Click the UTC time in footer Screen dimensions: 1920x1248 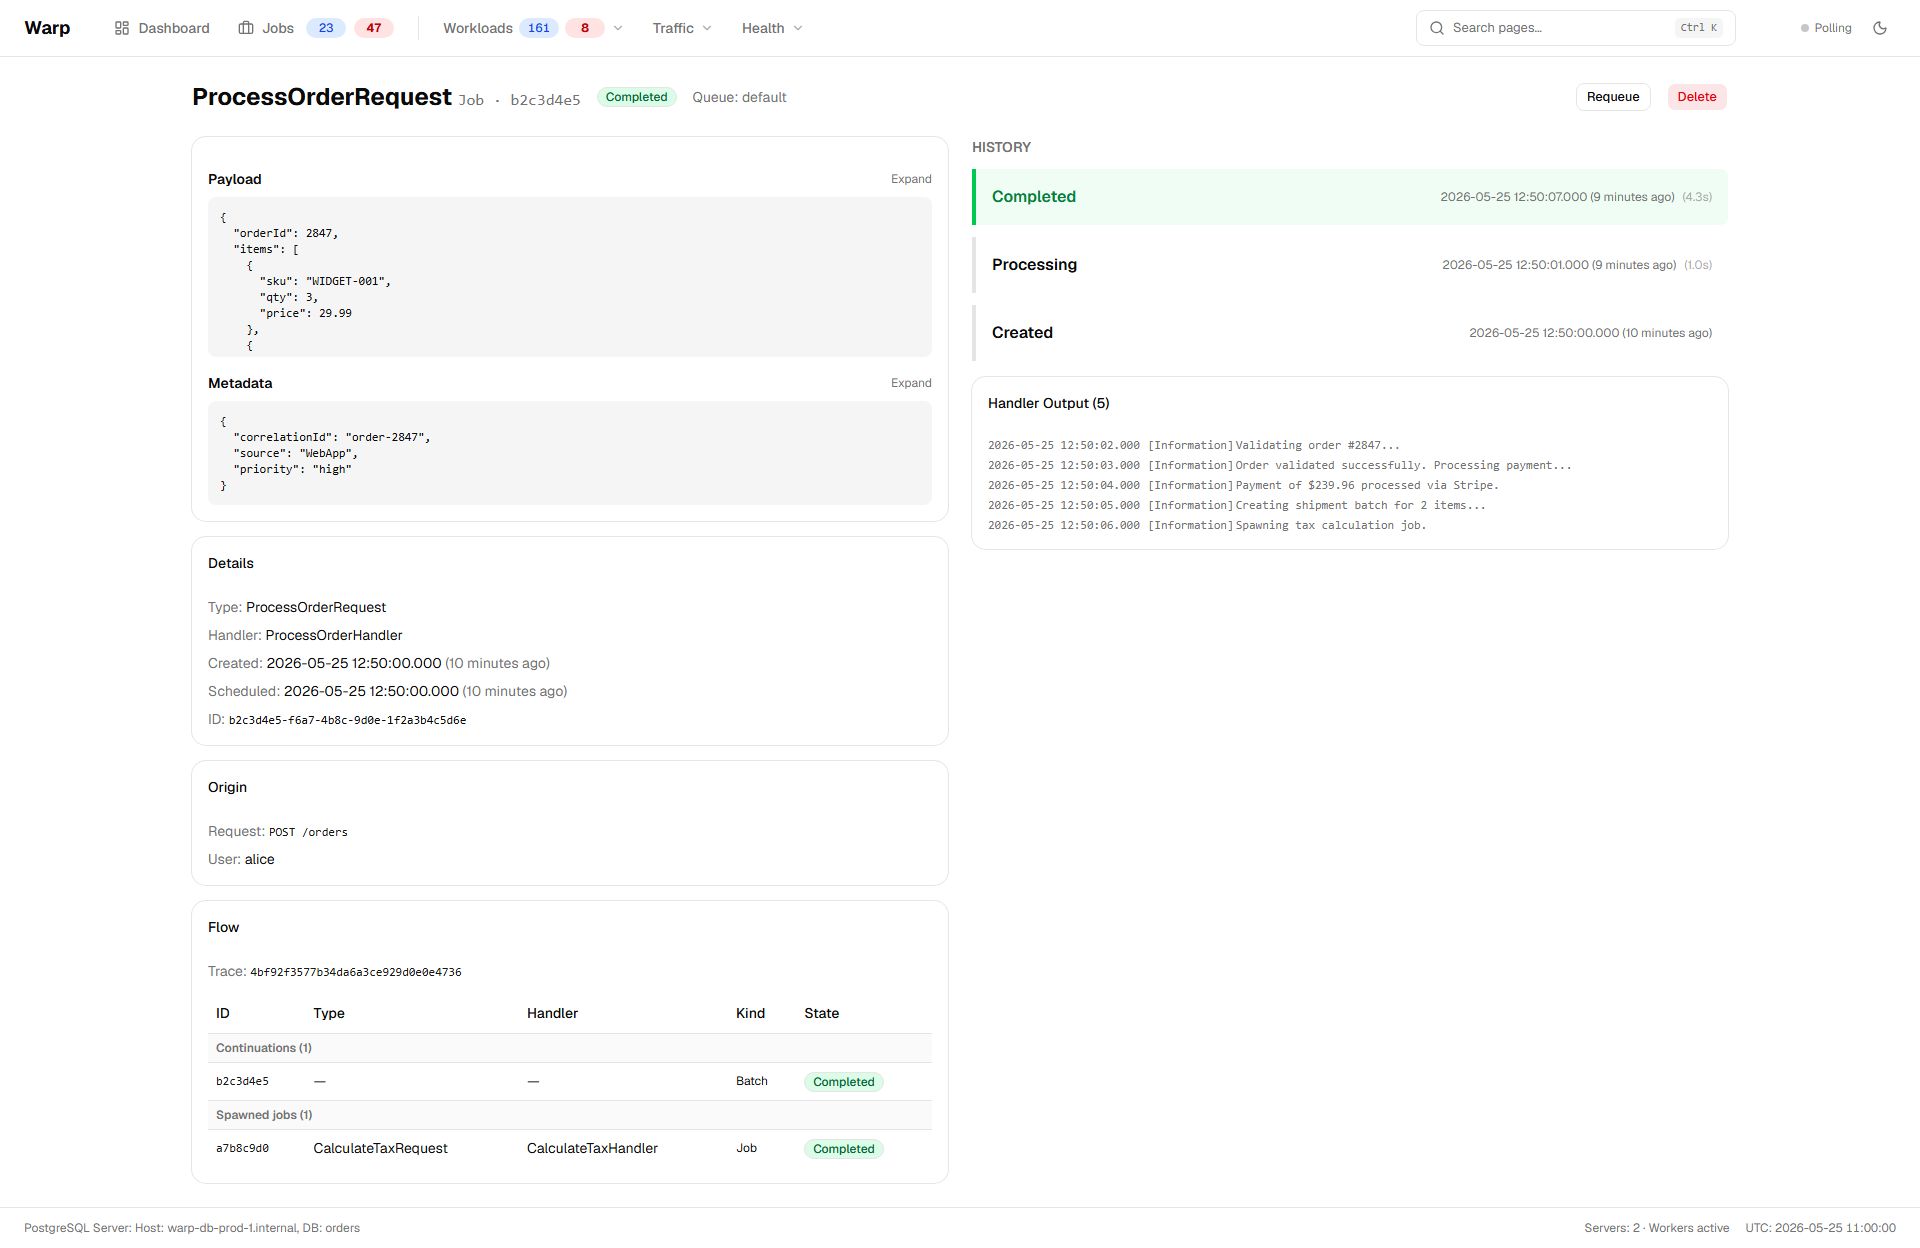1820,1228
